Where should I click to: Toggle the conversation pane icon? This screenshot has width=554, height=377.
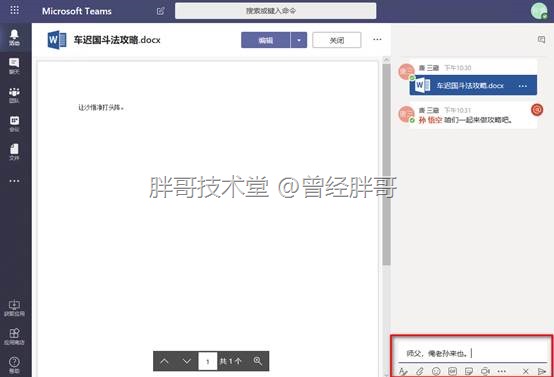(x=541, y=39)
